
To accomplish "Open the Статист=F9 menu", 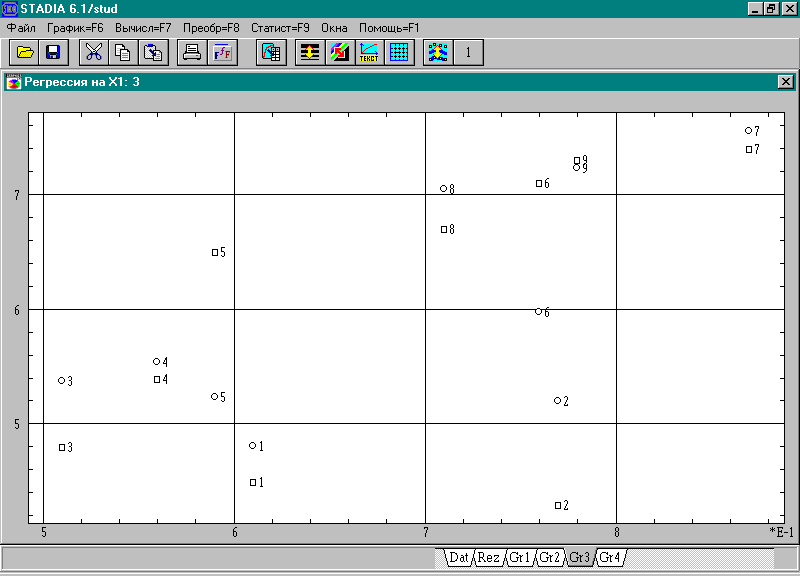I will (x=280, y=28).
